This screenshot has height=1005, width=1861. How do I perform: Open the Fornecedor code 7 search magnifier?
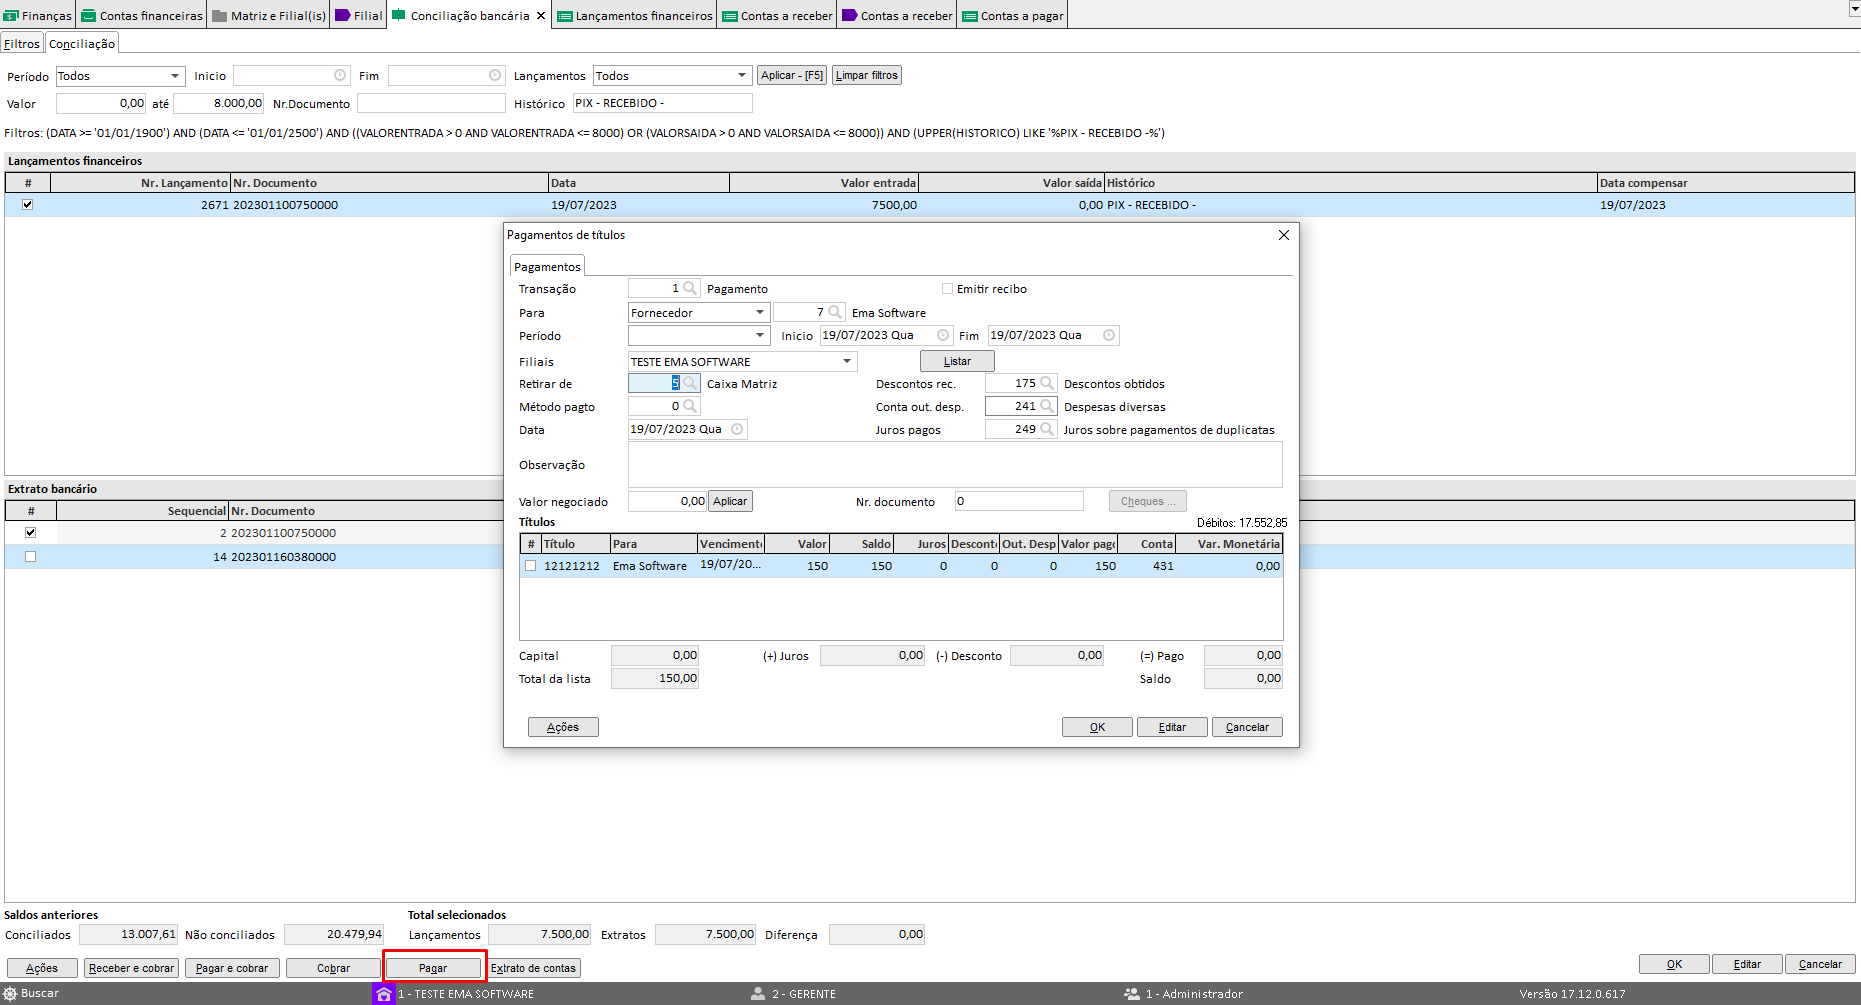click(x=835, y=312)
